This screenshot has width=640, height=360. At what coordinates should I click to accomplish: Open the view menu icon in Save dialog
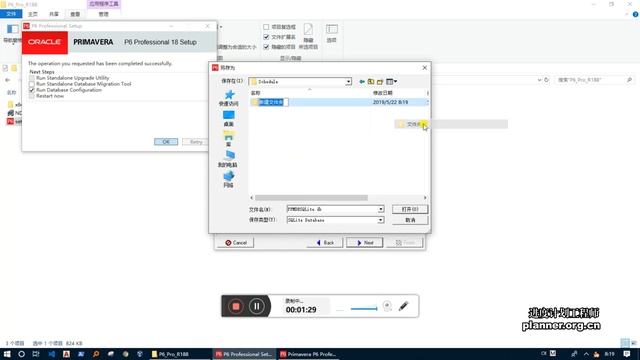pos(391,82)
